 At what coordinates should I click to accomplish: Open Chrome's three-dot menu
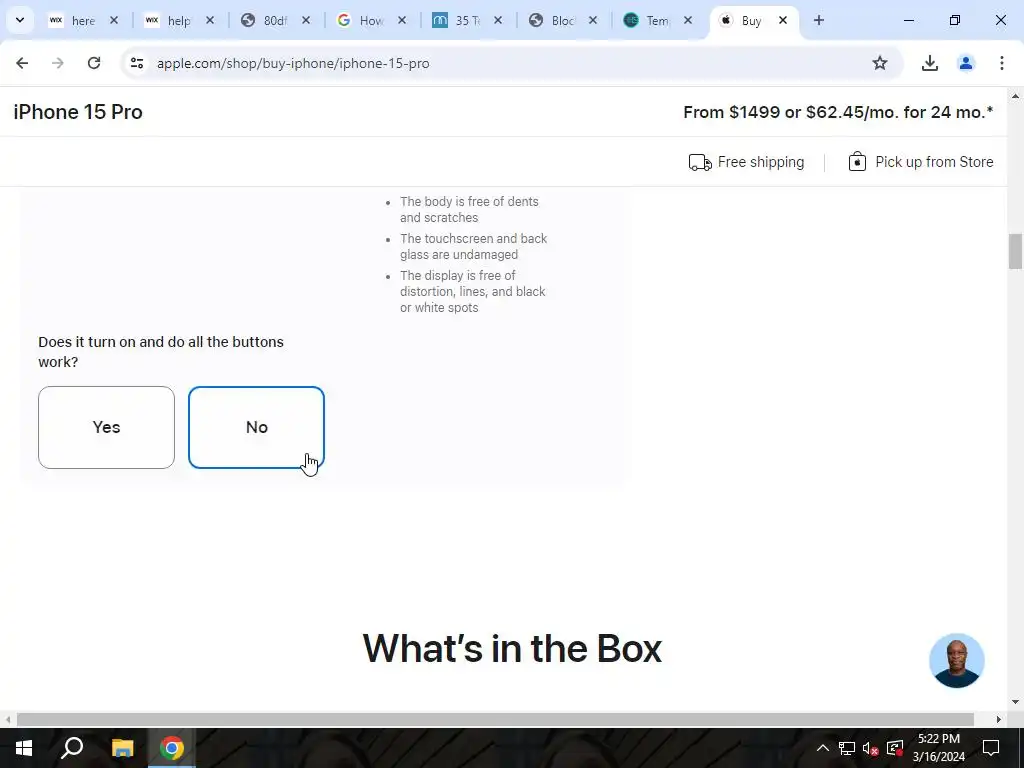[x=1001, y=63]
